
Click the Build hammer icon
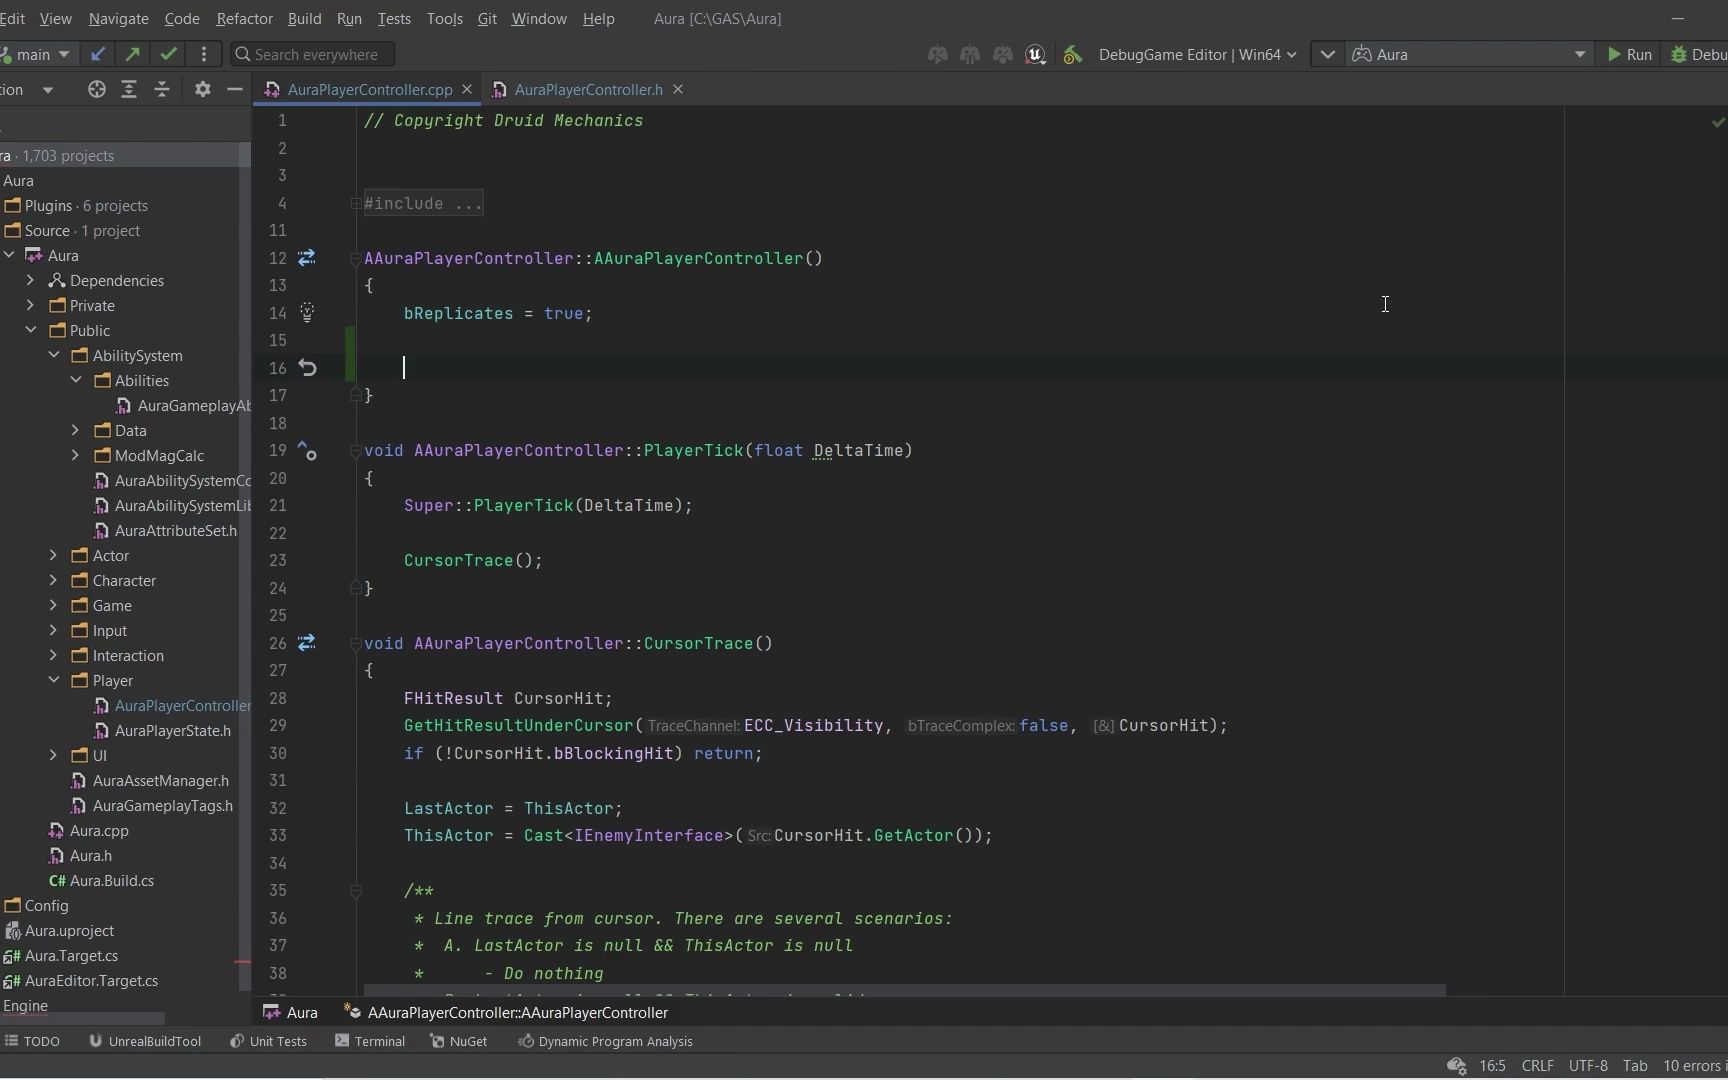tap(1073, 55)
